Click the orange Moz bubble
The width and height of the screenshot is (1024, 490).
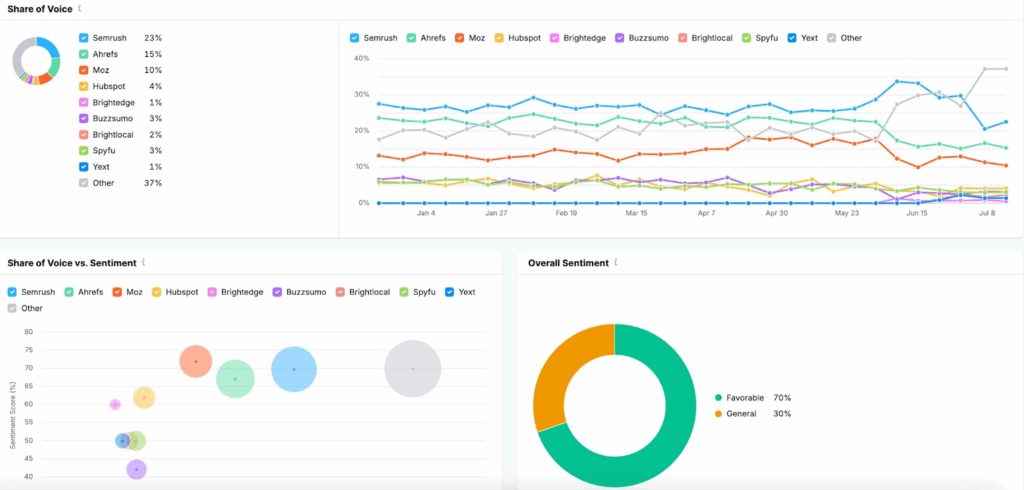[x=196, y=361]
